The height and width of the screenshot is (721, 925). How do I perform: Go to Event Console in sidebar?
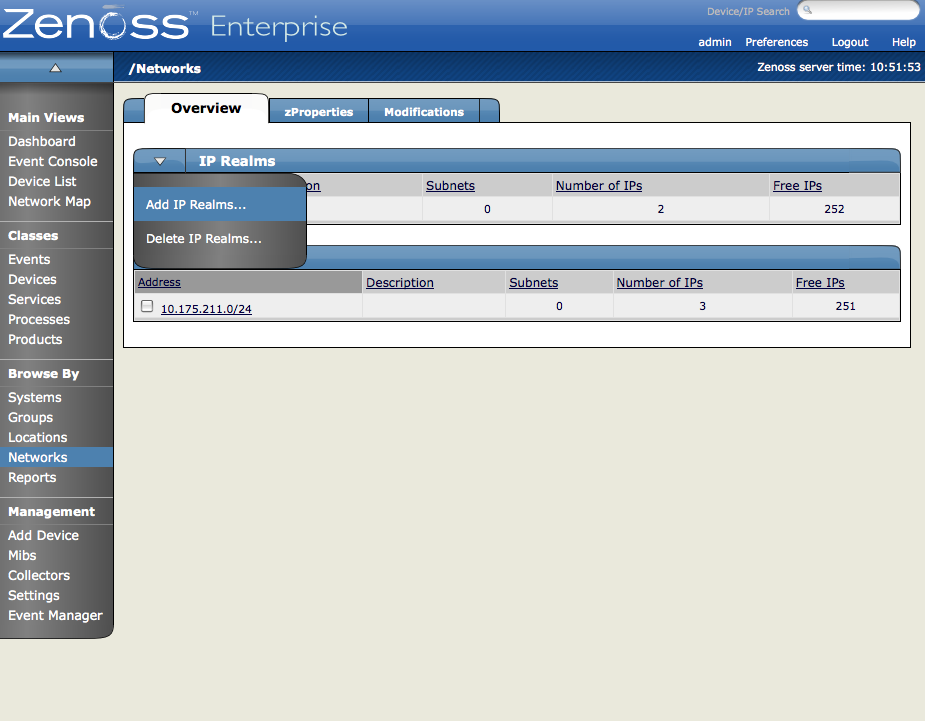tap(53, 161)
